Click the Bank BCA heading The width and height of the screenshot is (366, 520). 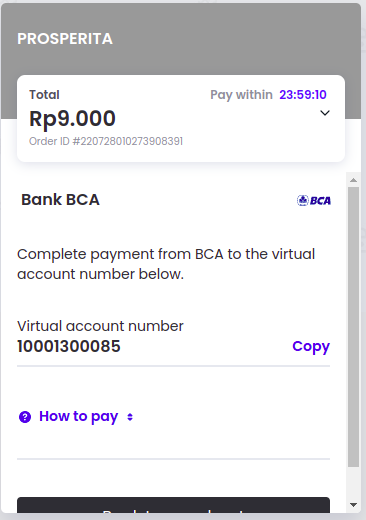[x=60, y=200]
